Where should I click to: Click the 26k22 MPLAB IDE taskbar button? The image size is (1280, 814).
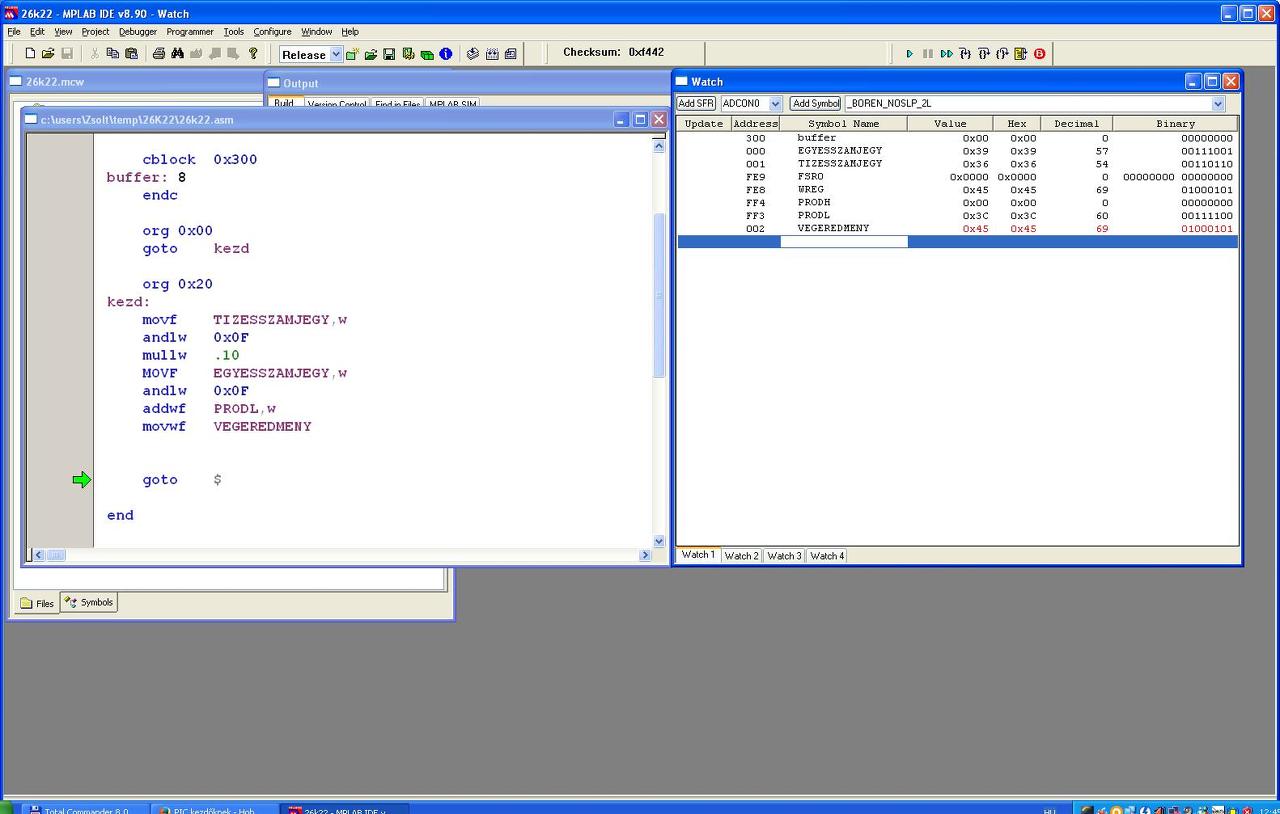(x=343, y=809)
